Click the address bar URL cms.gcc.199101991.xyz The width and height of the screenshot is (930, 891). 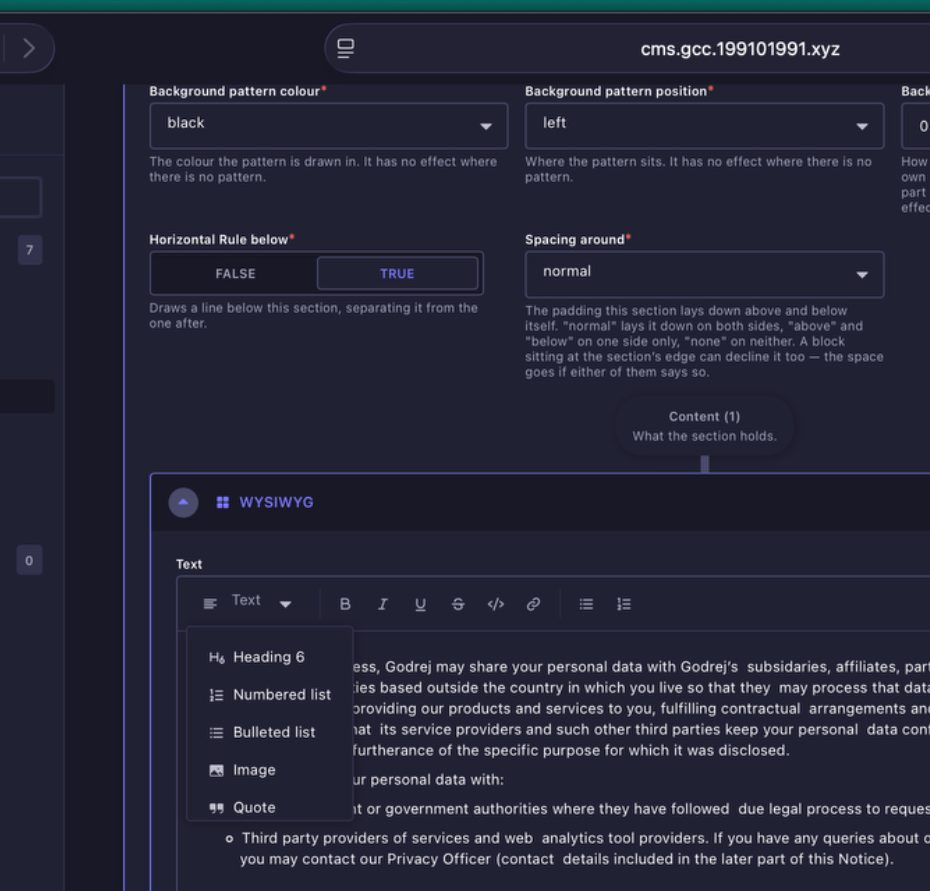[740, 49]
